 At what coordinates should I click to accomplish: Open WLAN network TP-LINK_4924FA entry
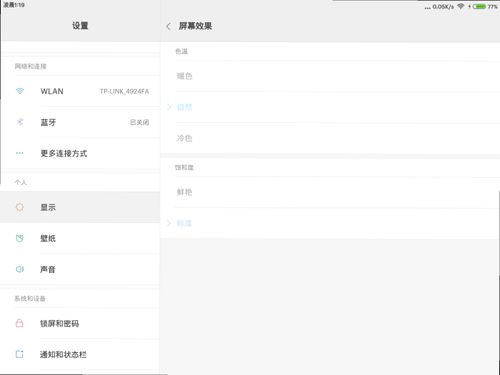(80, 91)
